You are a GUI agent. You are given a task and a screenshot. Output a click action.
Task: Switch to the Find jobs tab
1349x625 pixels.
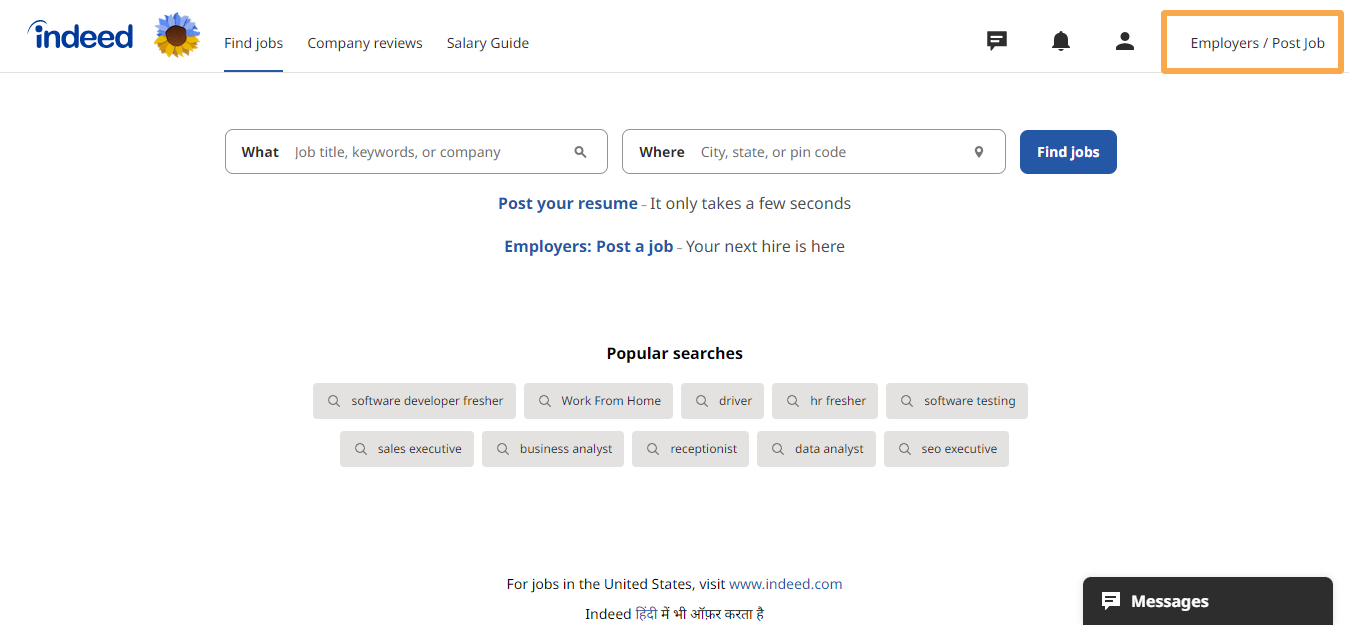(x=253, y=43)
